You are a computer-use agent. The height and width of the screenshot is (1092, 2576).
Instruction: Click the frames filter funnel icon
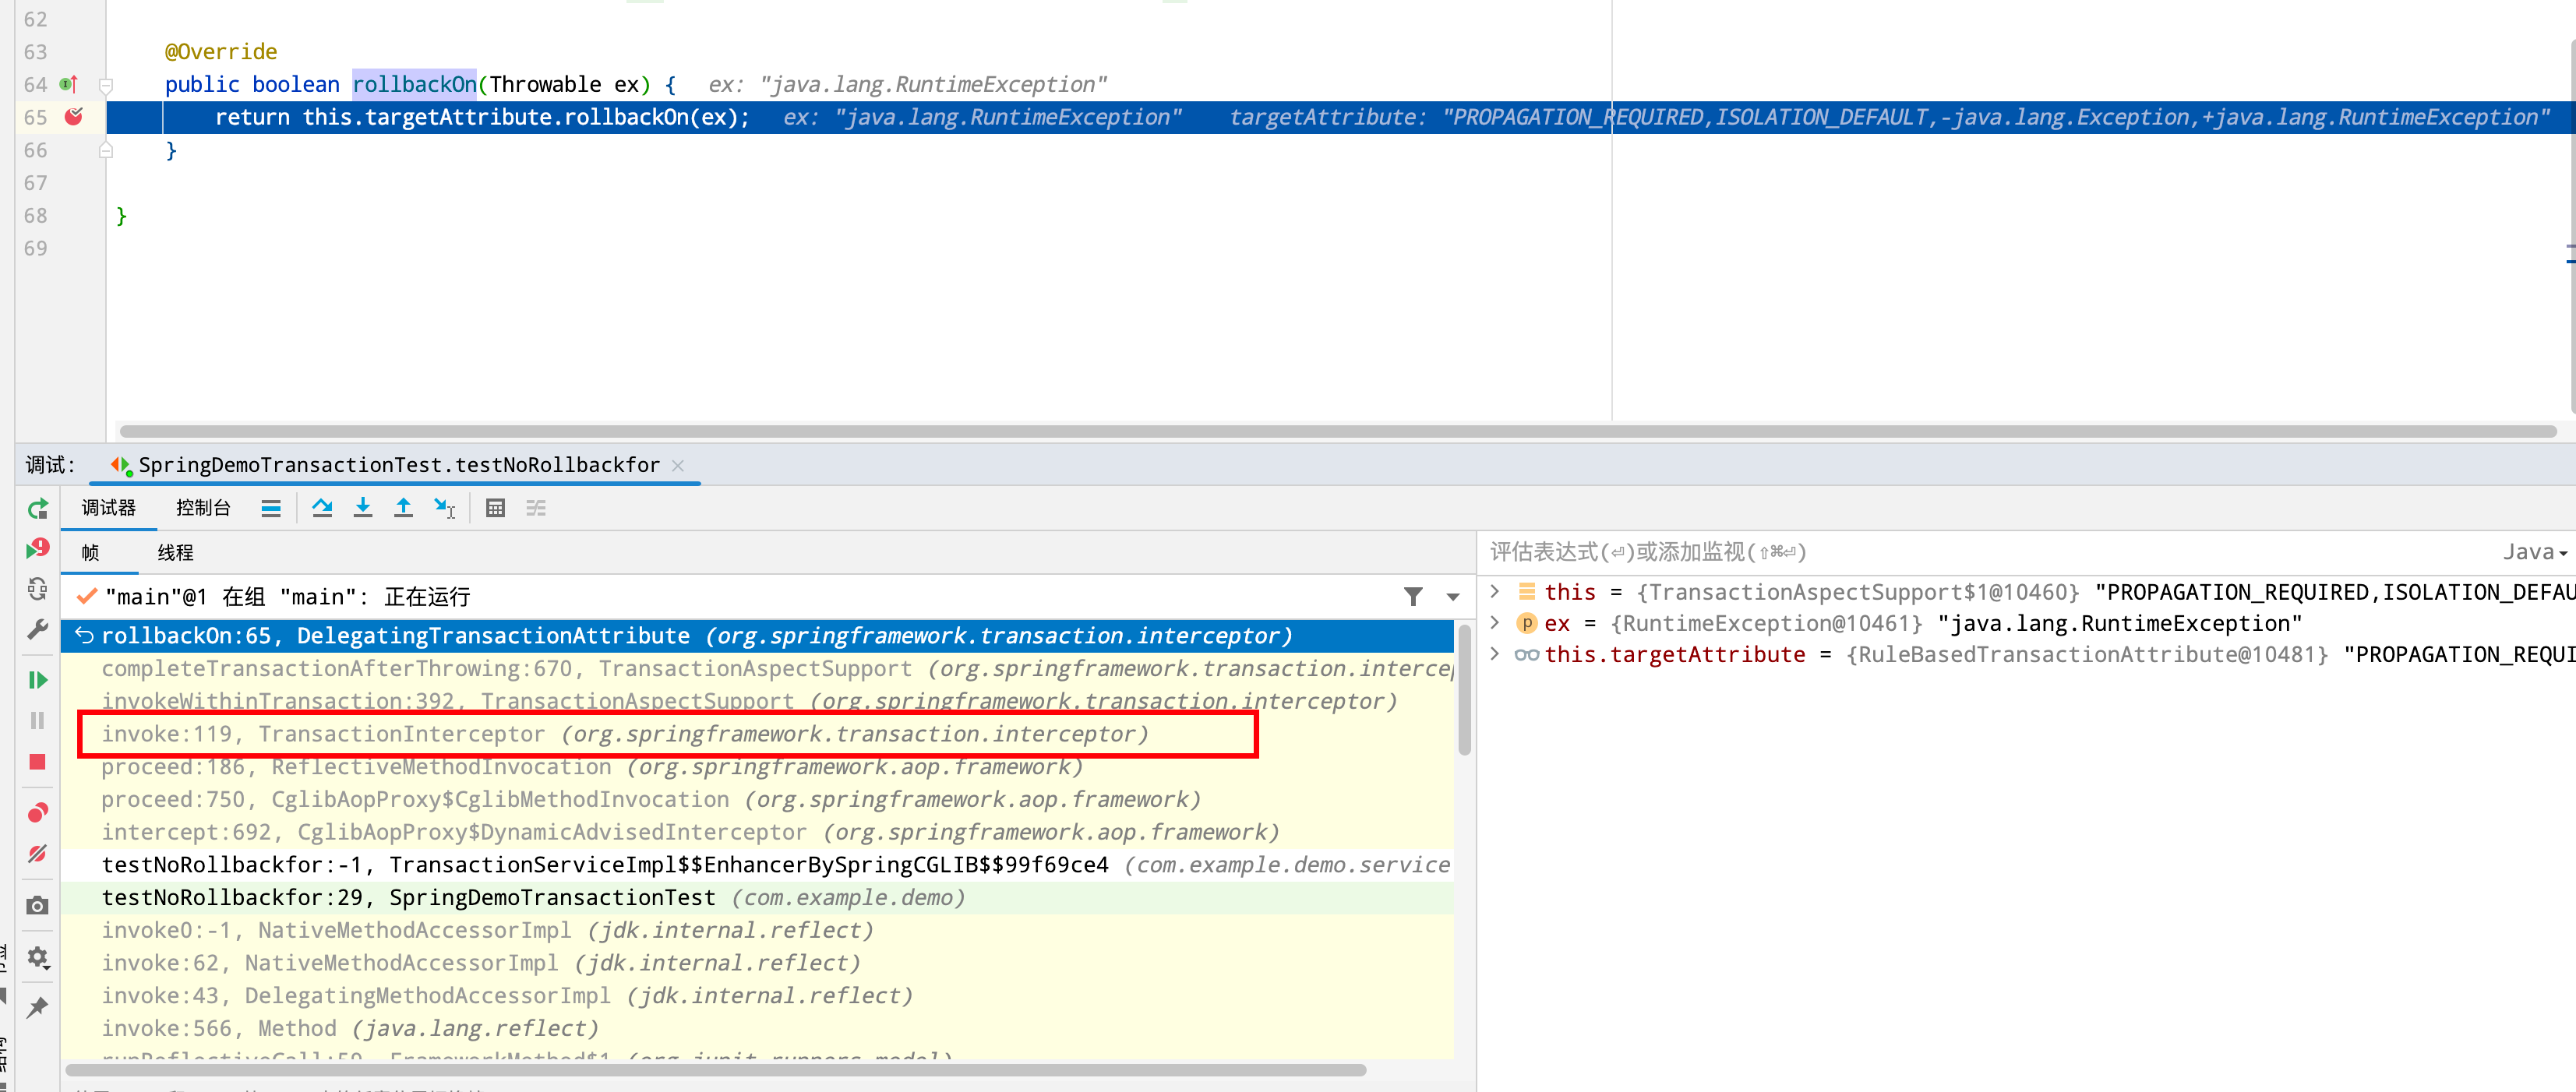pos(1413,597)
